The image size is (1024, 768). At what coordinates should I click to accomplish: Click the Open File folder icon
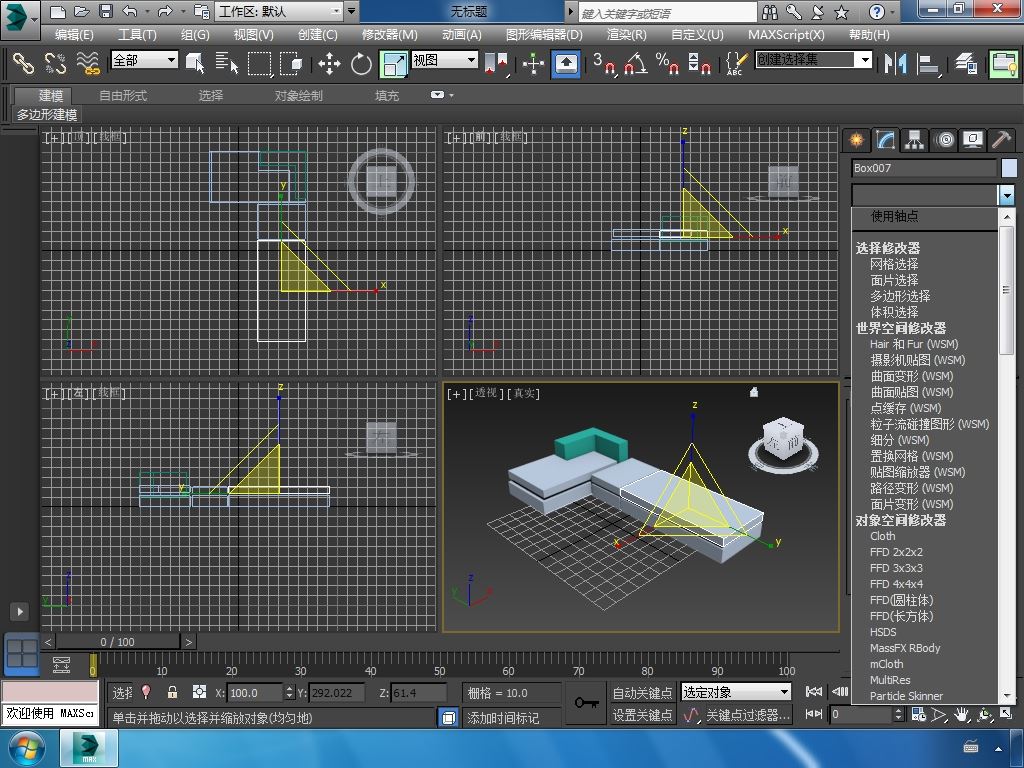coord(82,11)
